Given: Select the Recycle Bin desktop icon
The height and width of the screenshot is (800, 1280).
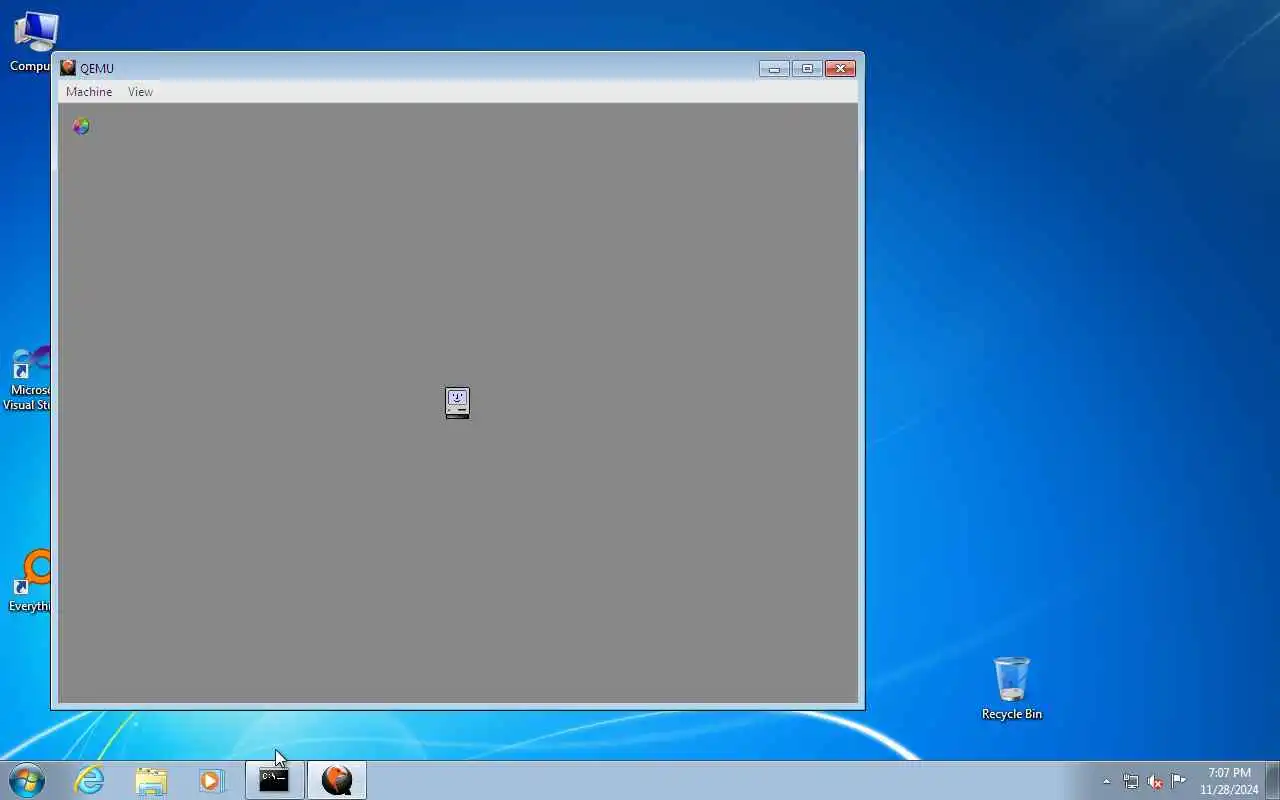Looking at the screenshot, I should 1011,688.
